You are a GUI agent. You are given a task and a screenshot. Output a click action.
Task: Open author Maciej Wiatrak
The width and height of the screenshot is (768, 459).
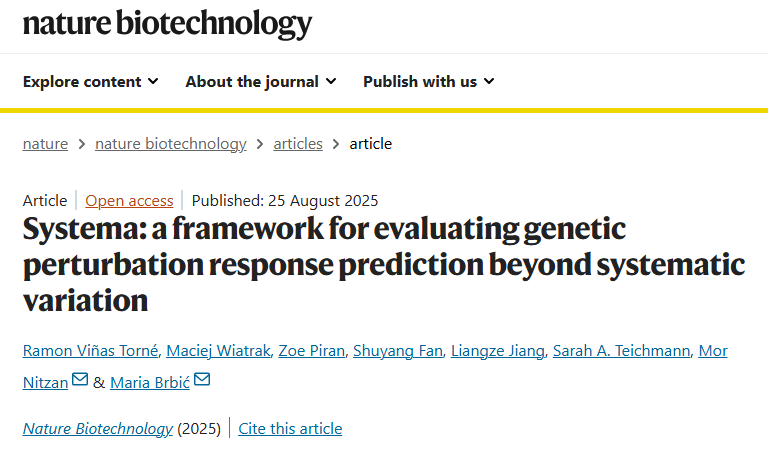point(218,351)
